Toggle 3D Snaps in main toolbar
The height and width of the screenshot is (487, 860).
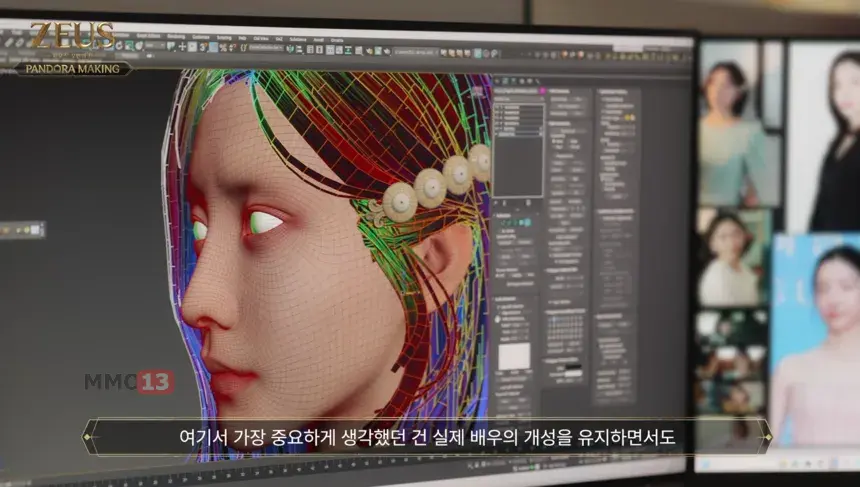[x=203, y=47]
